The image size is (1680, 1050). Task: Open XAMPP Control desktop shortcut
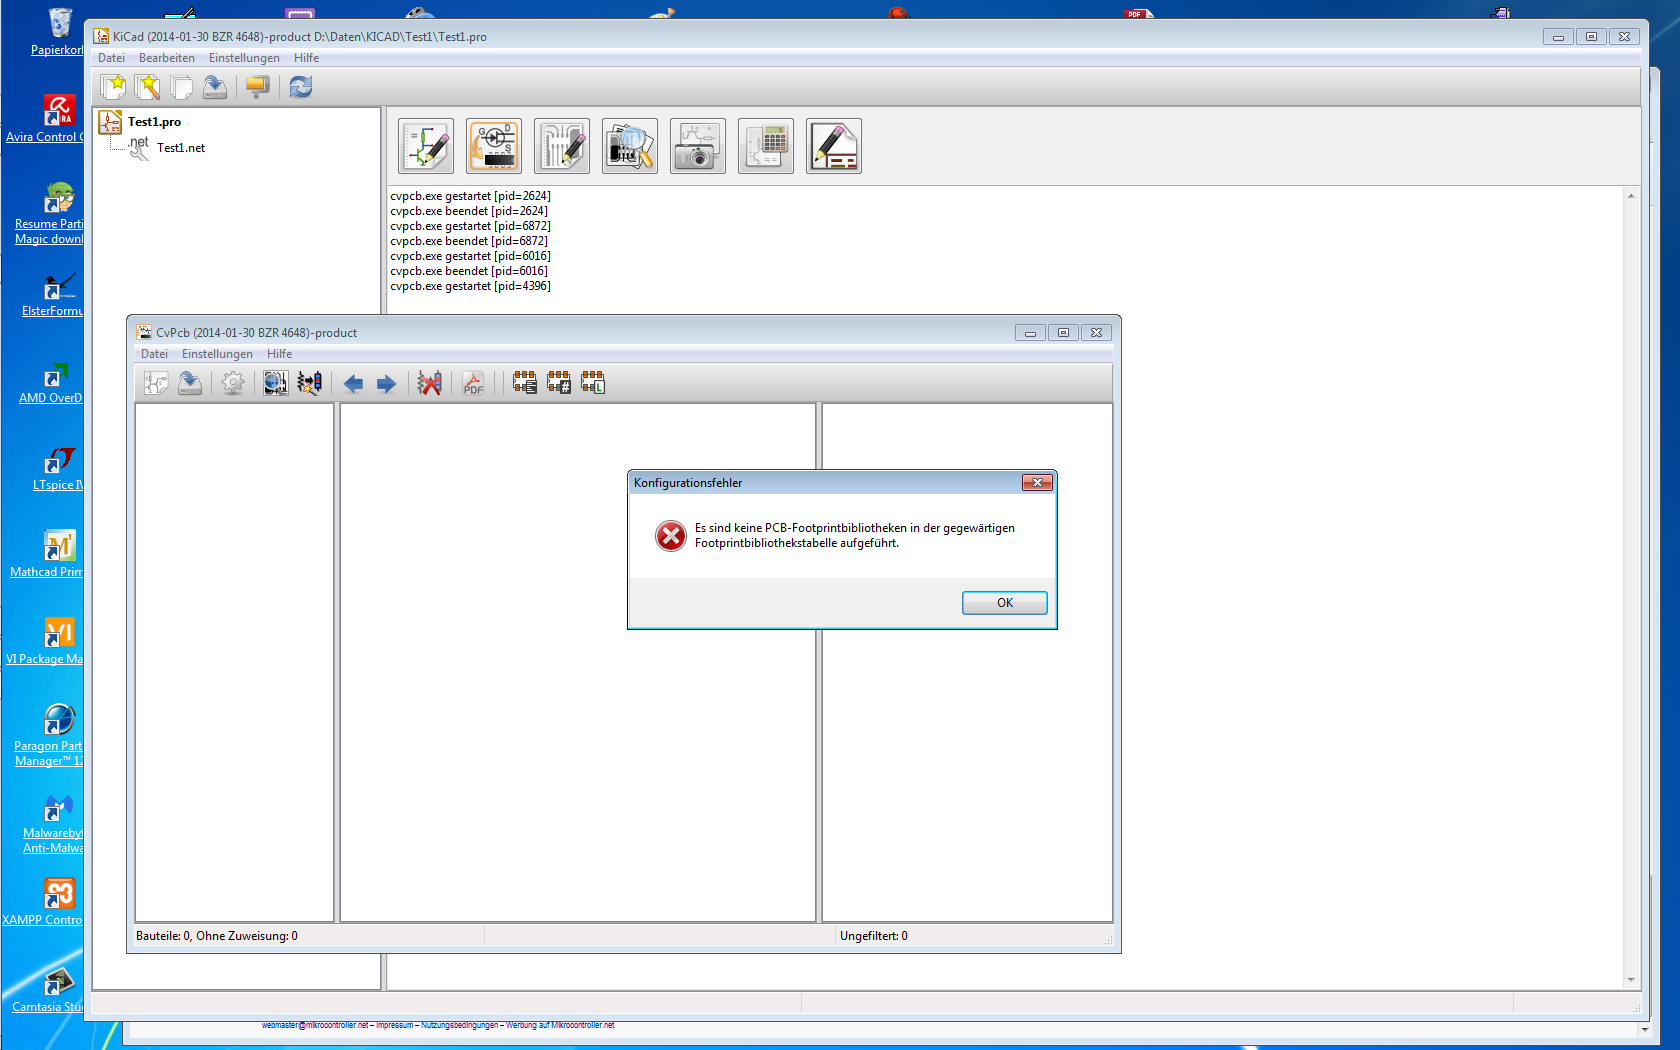43,902
